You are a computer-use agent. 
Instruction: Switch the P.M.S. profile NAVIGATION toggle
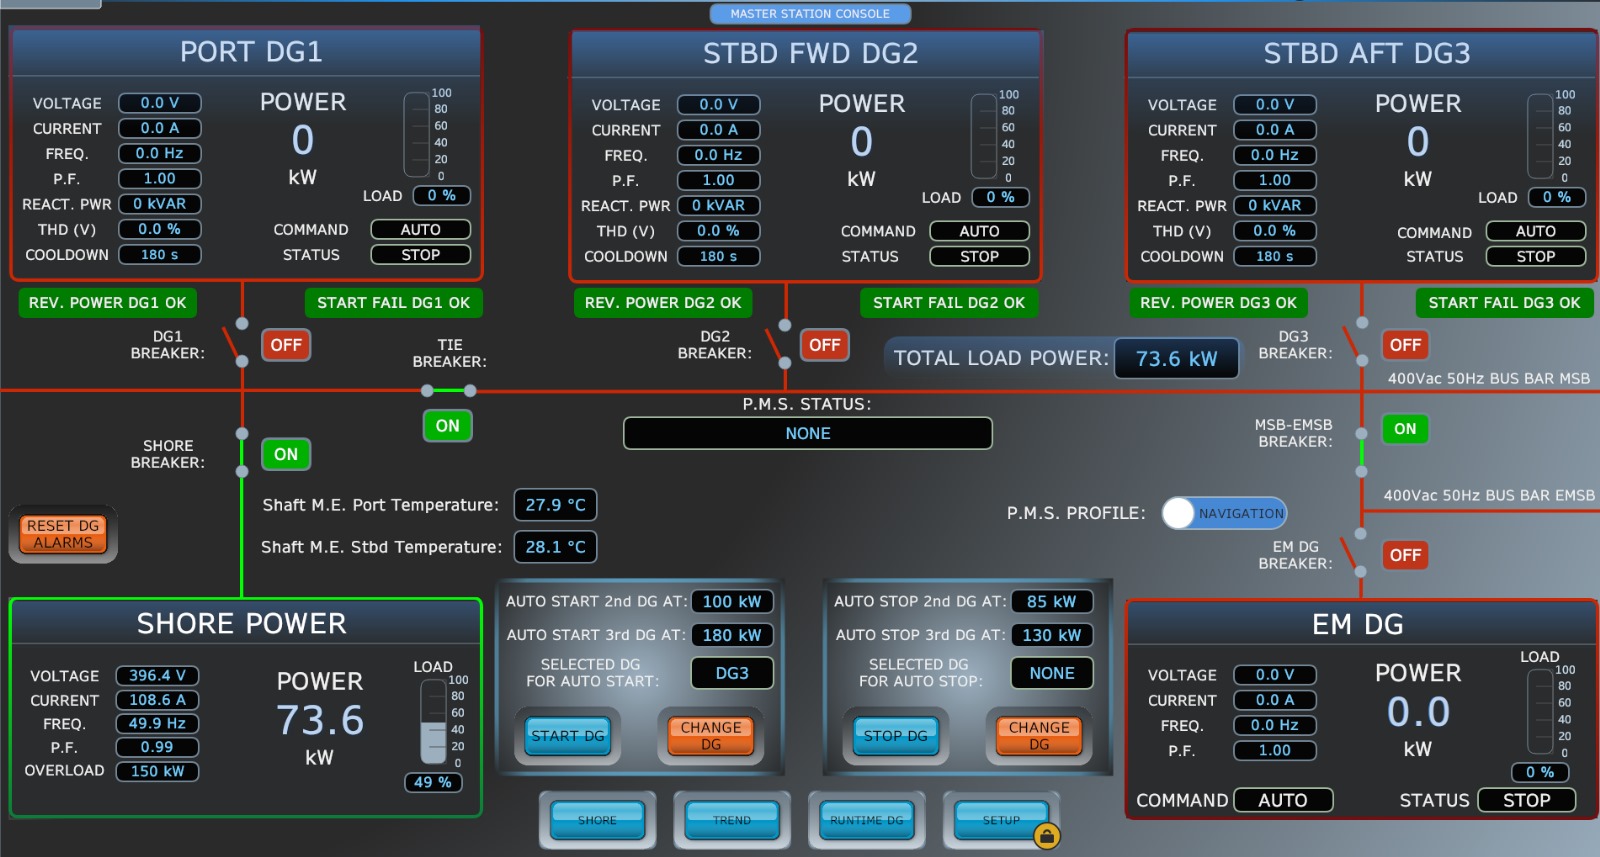1224,513
